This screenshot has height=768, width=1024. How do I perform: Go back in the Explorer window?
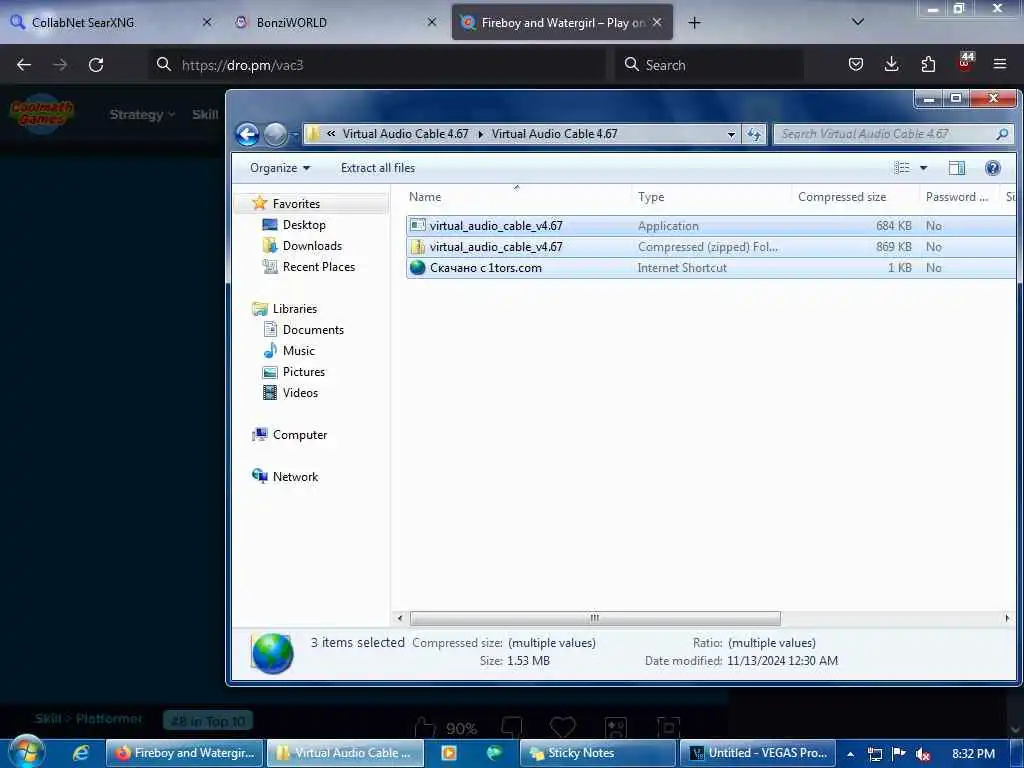(x=248, y=135)
